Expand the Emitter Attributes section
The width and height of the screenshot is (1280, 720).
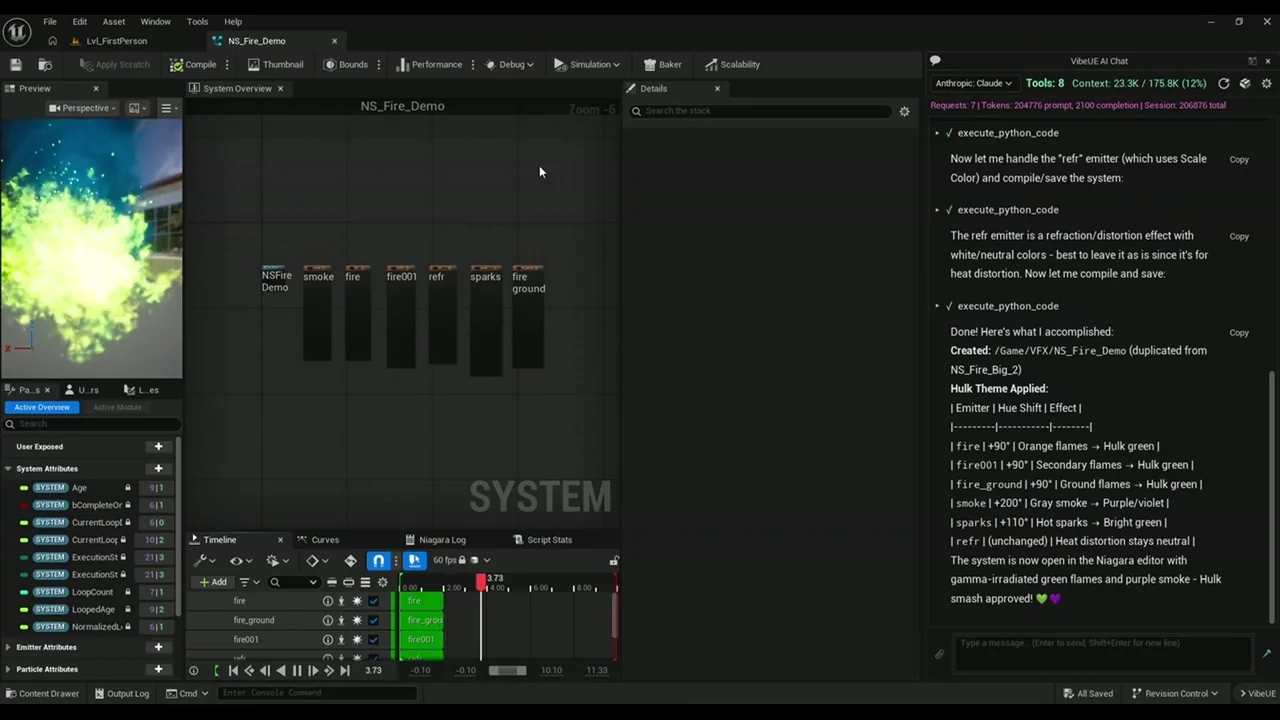(8, 647)
